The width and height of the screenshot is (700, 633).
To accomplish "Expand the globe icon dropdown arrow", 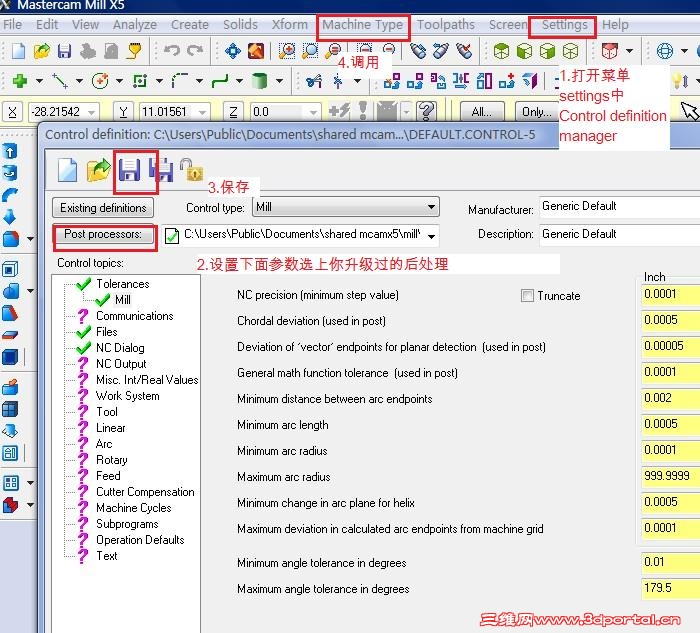I will click(684, 51).
